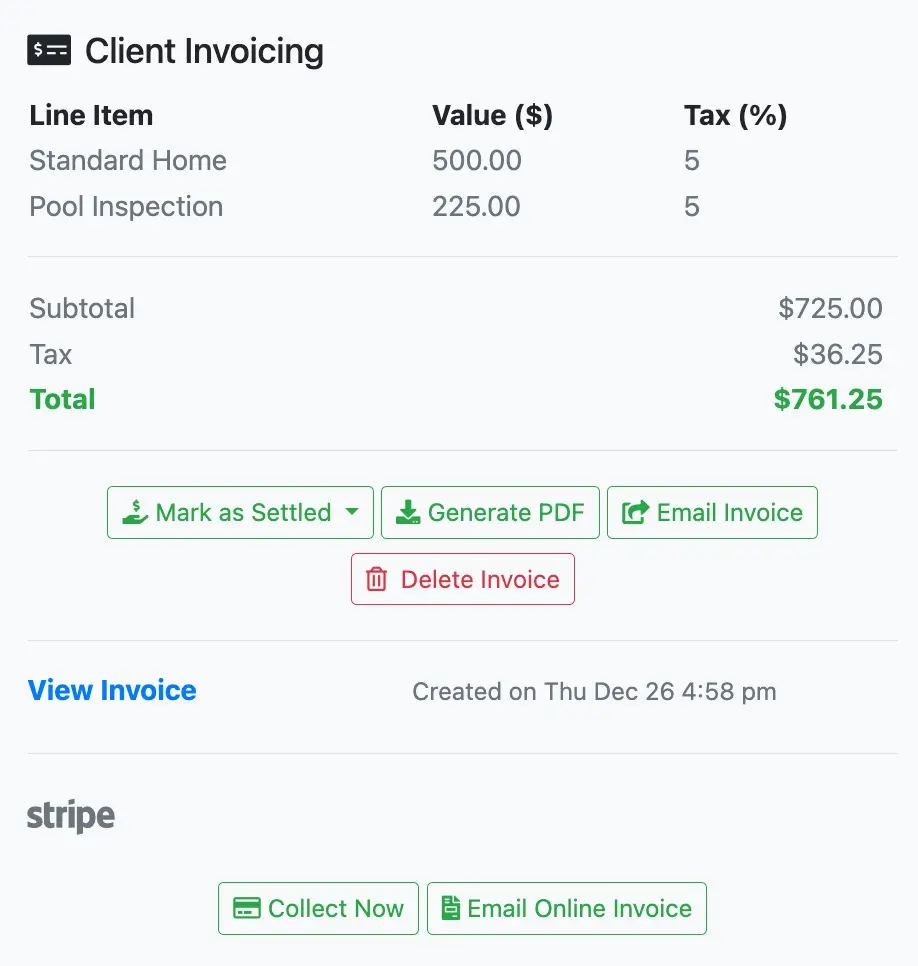Click the 225.00 value cell
This screenshot has width=918, height=966.
[x=476, y=206]
